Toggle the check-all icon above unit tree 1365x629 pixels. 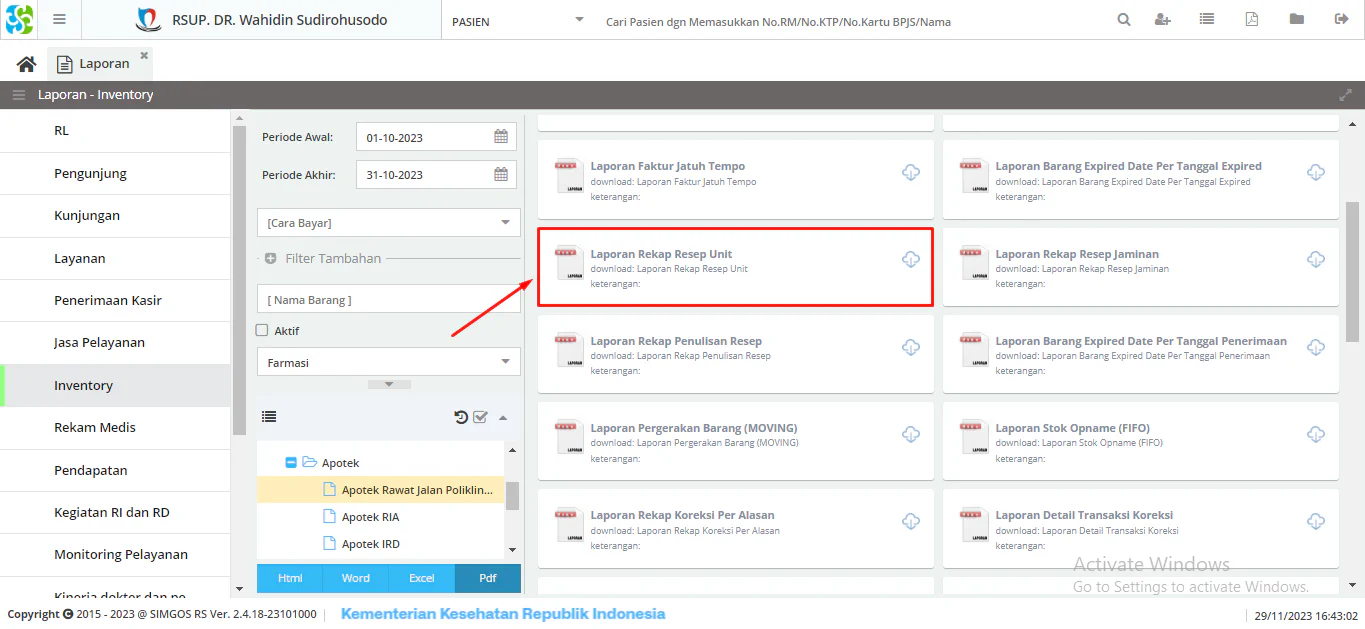[480, 417]
